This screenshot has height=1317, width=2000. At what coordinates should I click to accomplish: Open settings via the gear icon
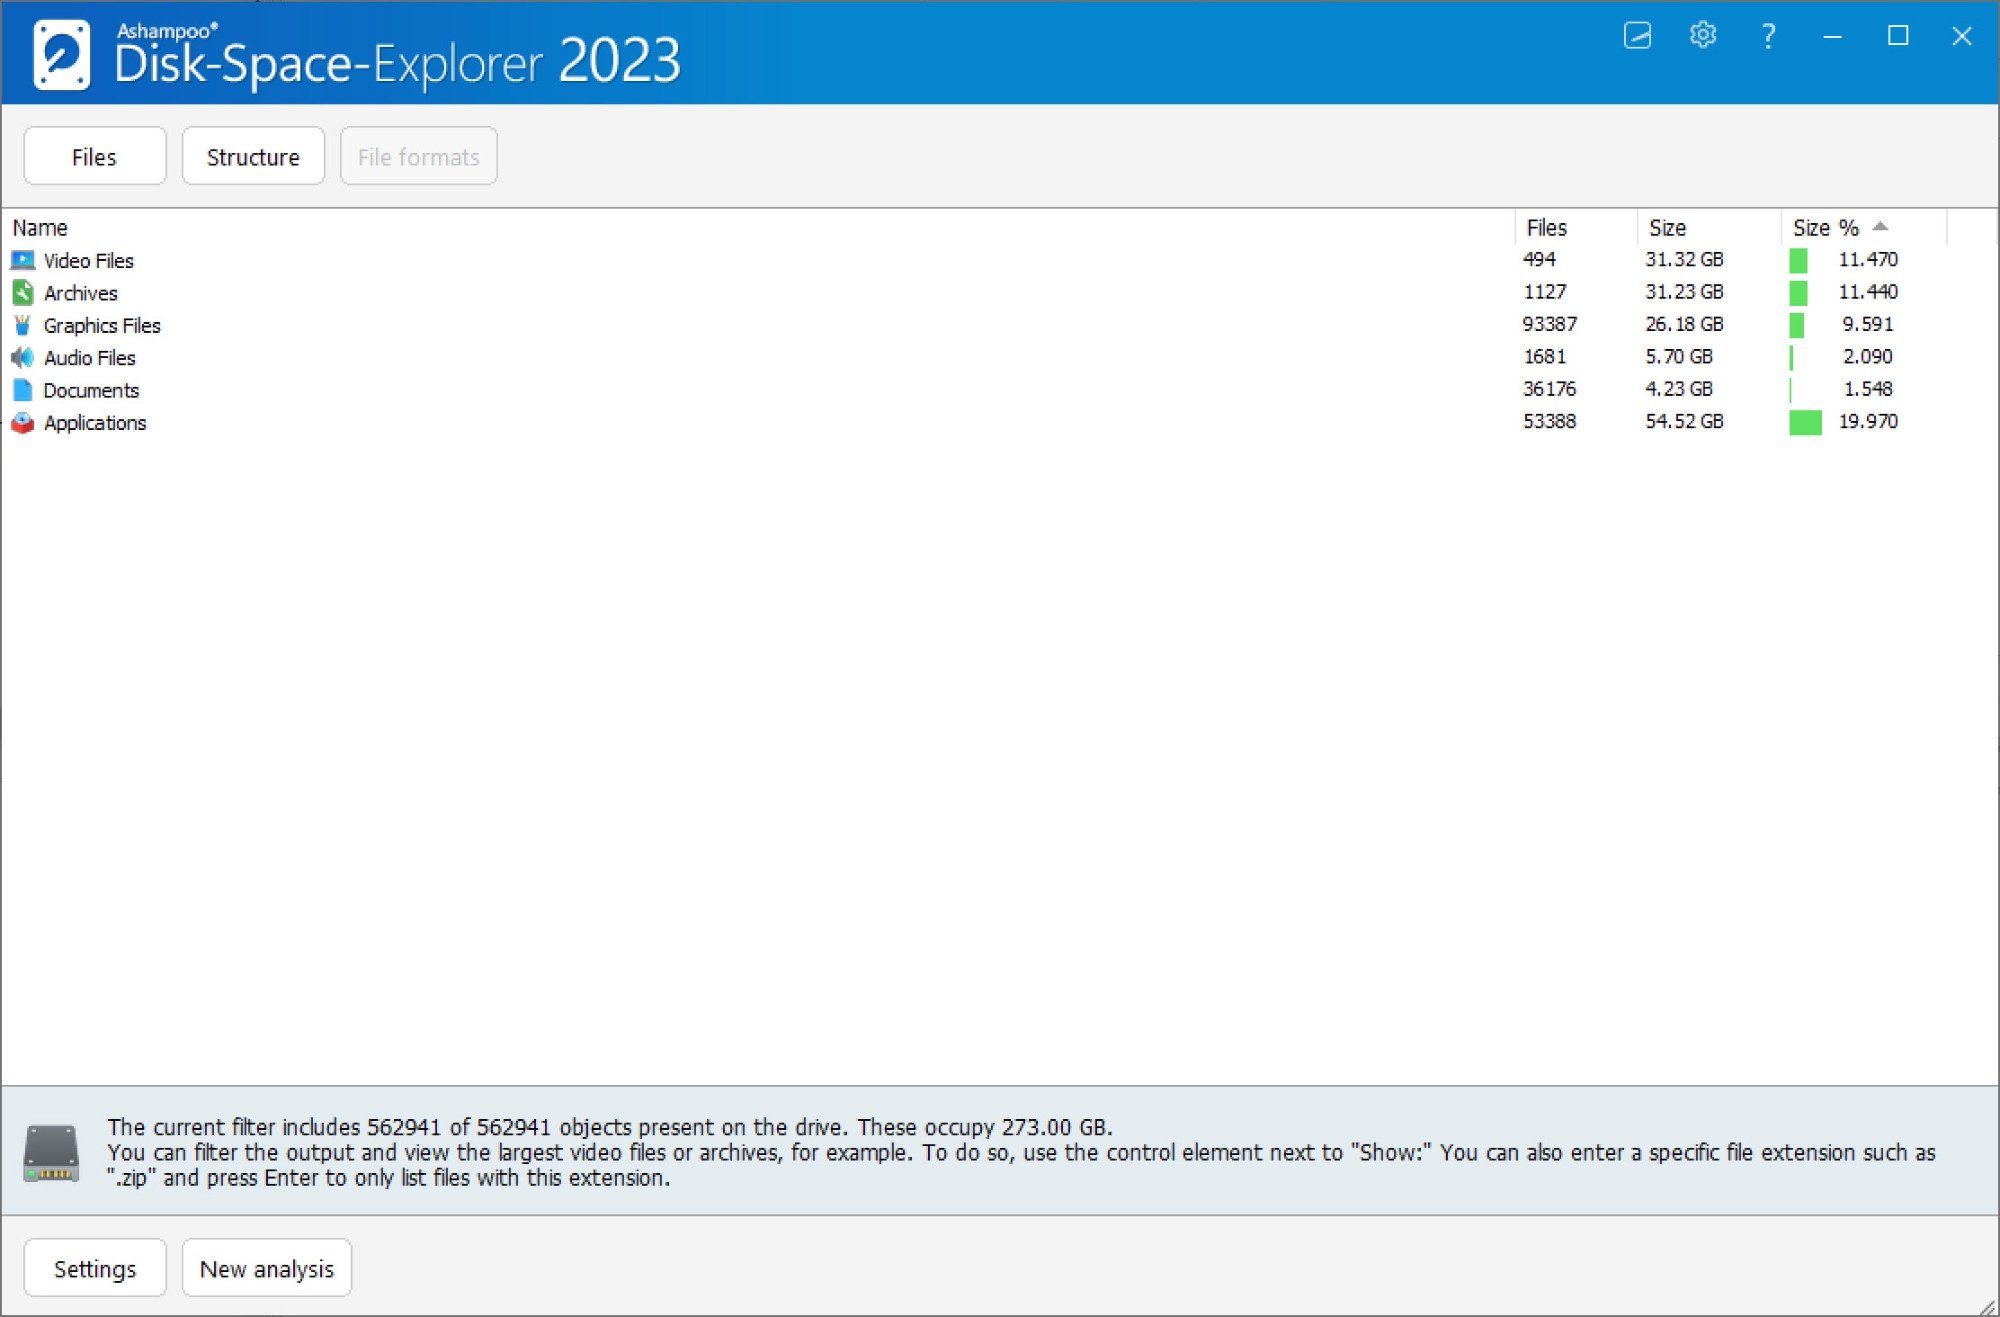[x=1702, y=36]
